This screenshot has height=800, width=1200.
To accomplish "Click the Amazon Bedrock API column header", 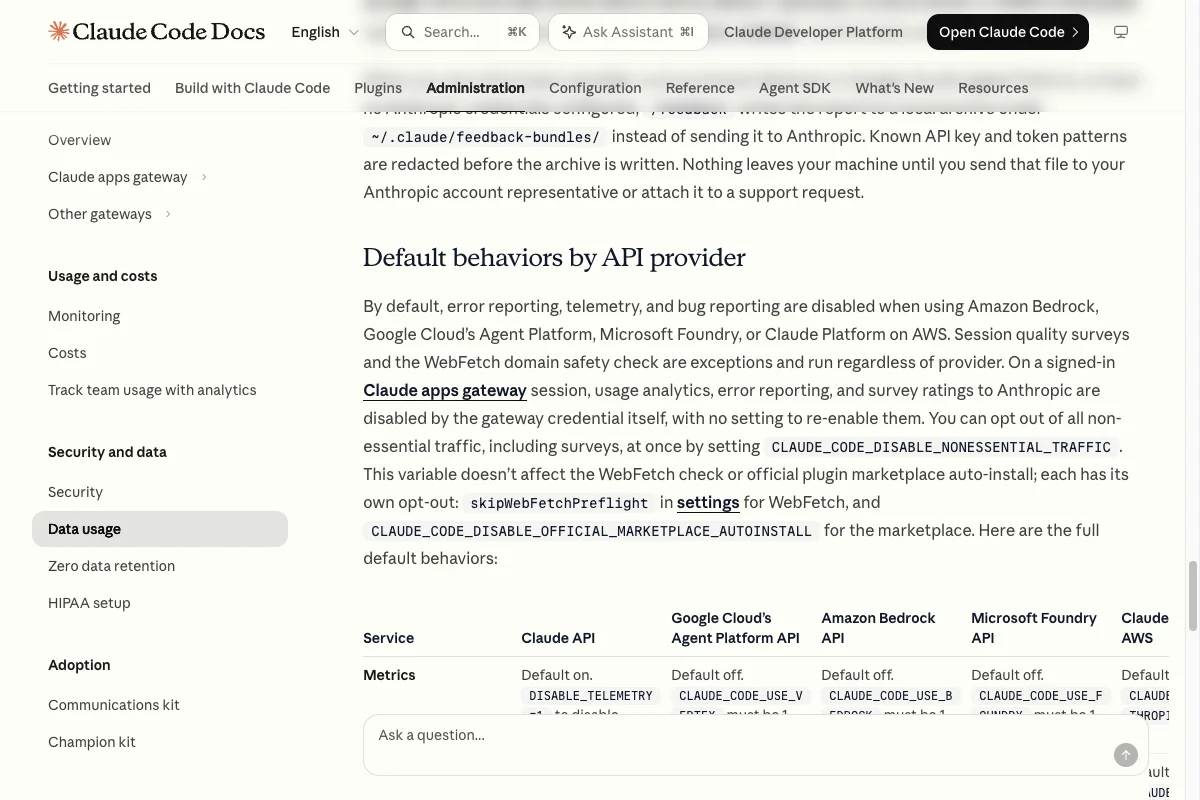I will coord(878,628).
